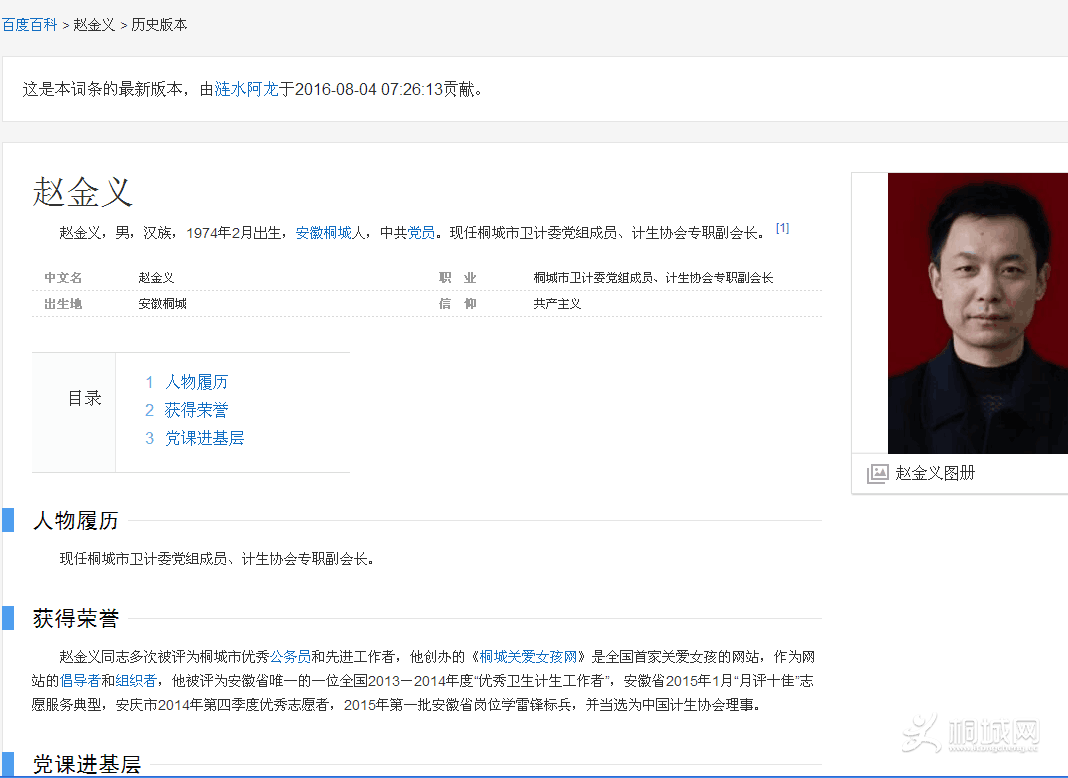
Task: Open the 赵金义图册 album label
Action: (935, 473)
